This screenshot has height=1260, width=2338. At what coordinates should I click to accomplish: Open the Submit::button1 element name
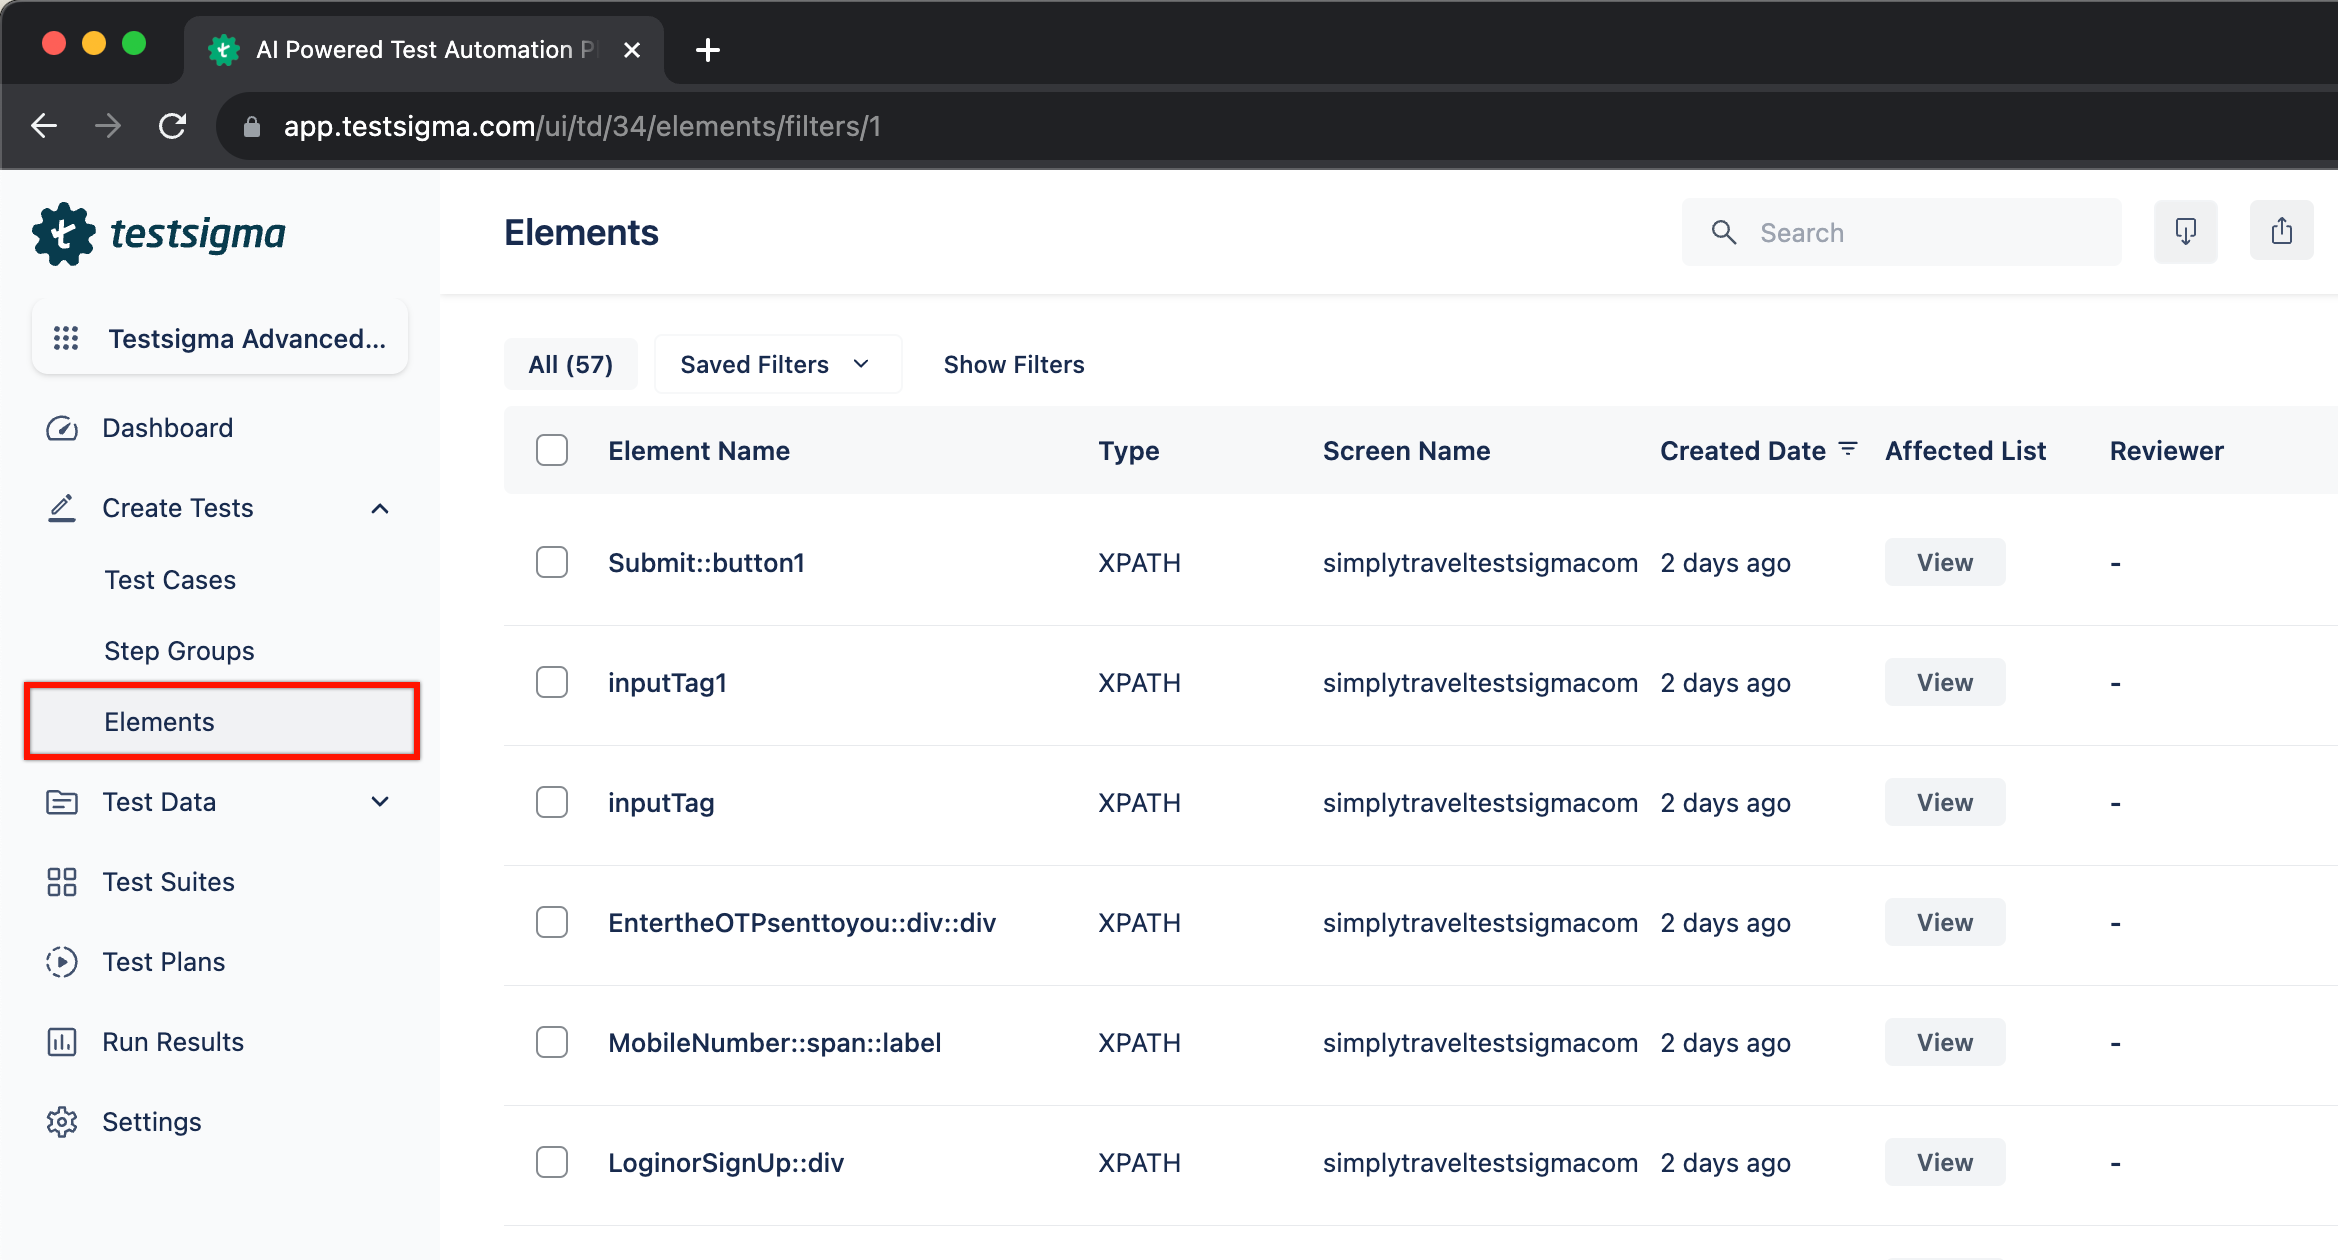point(706,563)
